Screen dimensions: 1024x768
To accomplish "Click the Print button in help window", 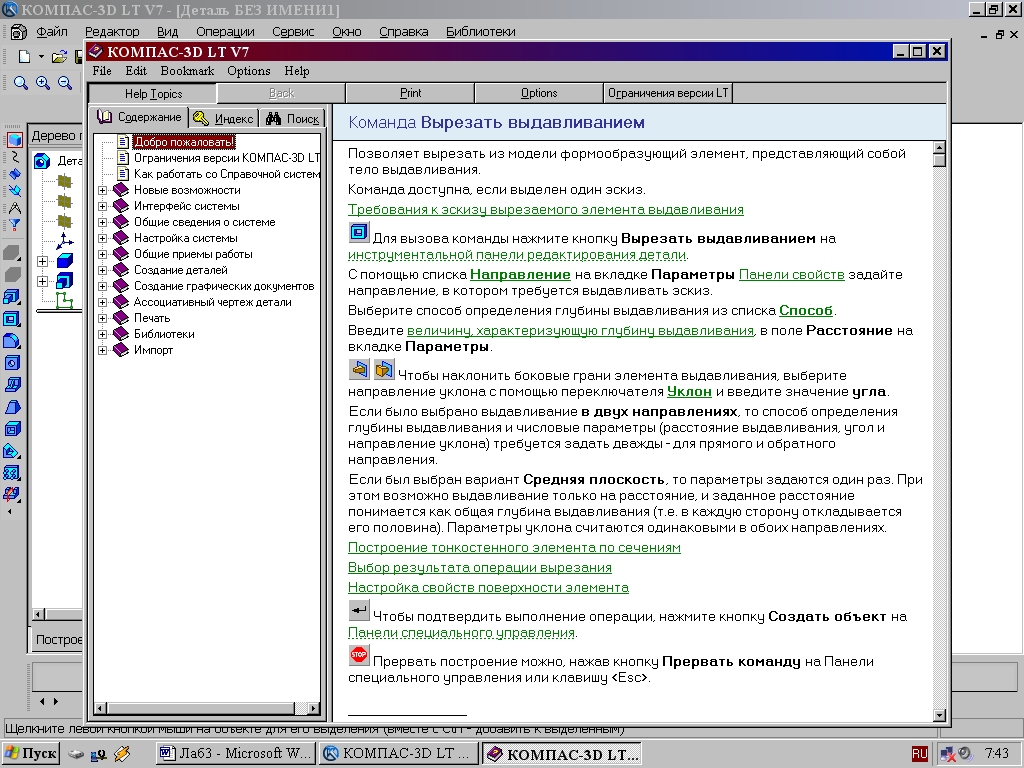I will (x=410, y=93).
